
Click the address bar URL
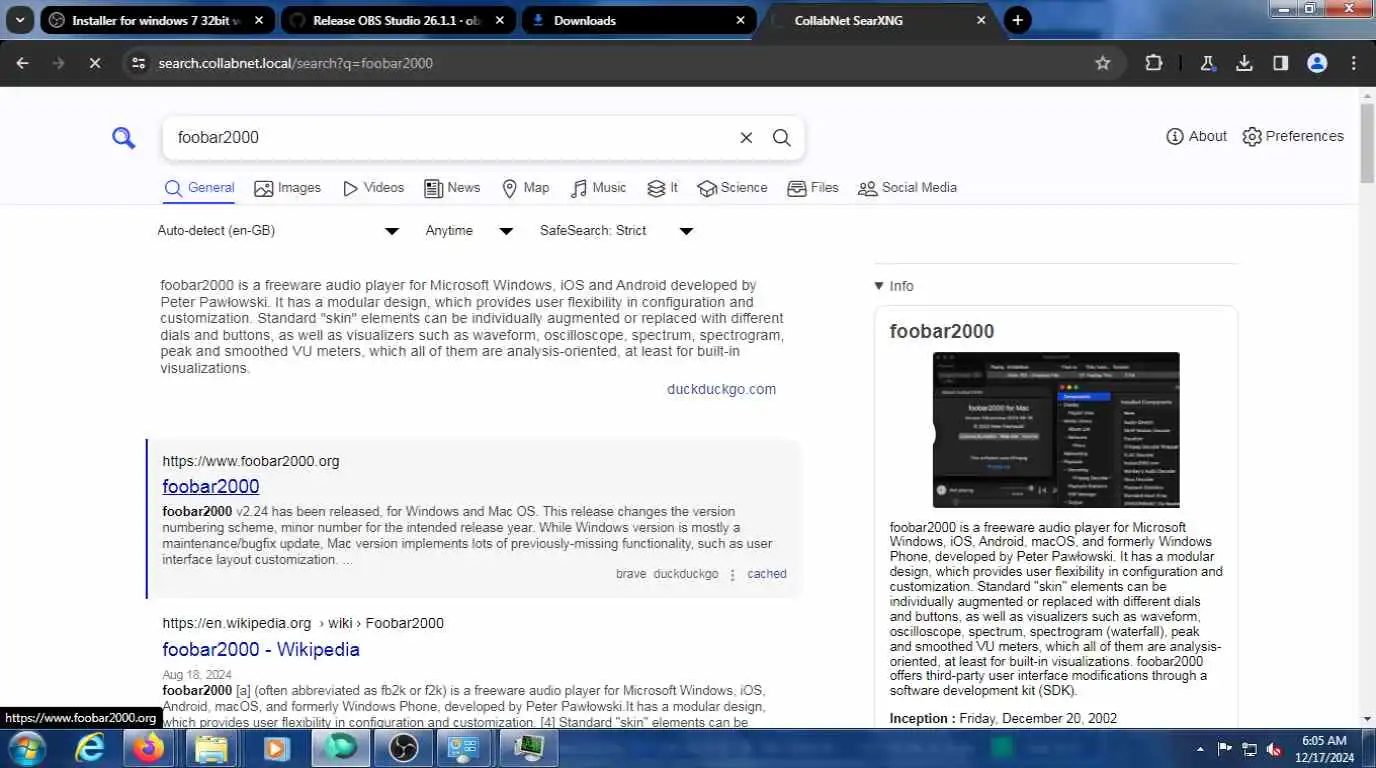tap(295, 63)
